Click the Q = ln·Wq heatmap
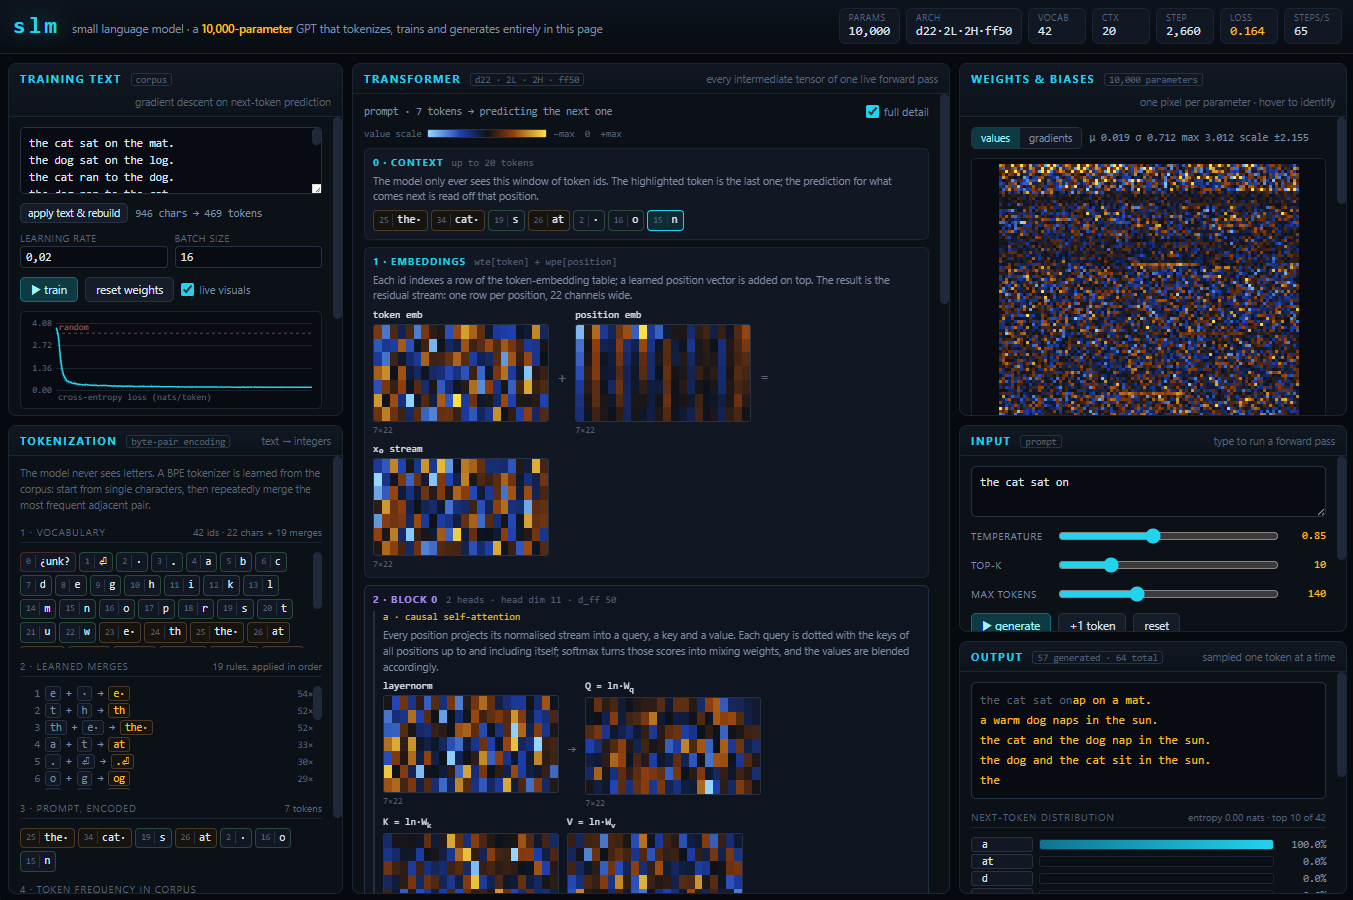Screen dimensions: 1353x900 673,746
